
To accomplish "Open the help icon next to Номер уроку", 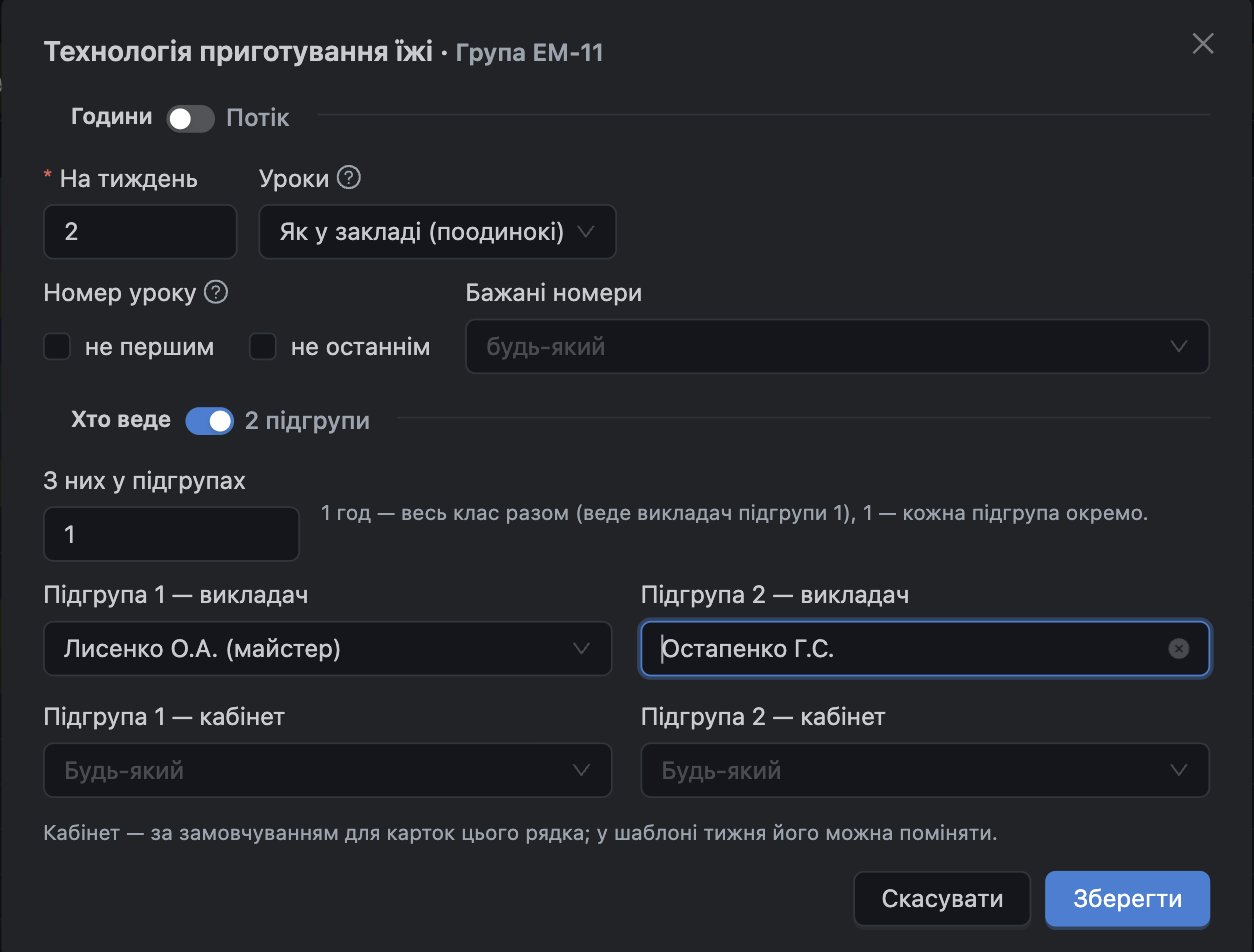I will click(x=216, y=293).
